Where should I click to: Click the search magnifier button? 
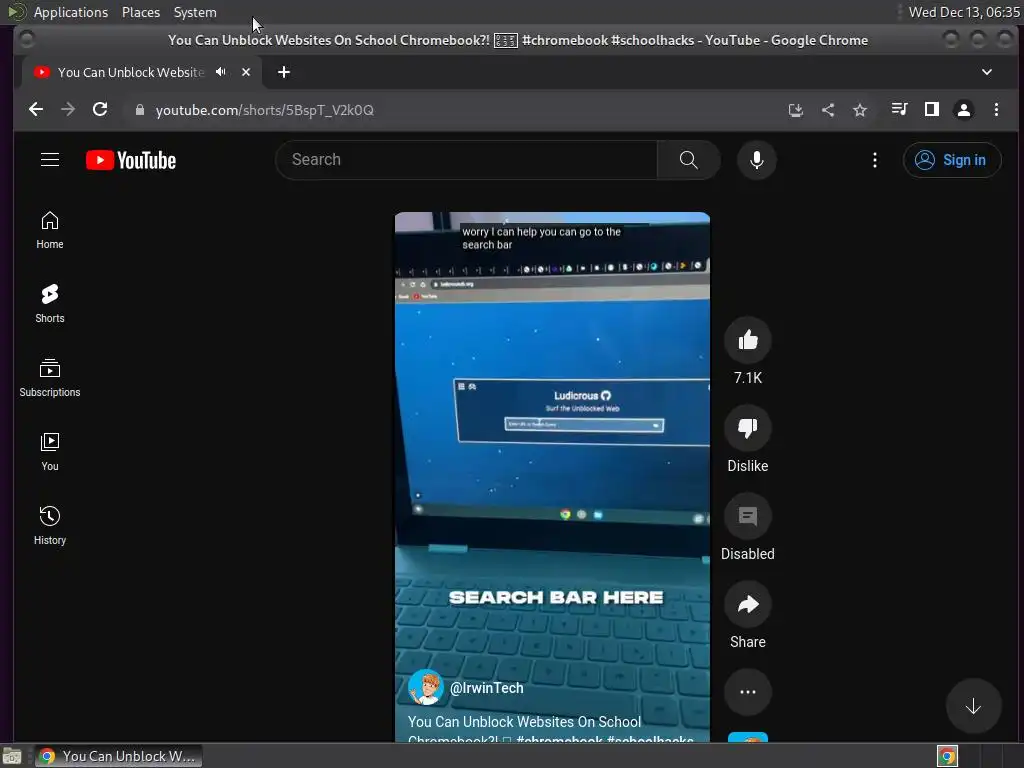pos(688,160)
